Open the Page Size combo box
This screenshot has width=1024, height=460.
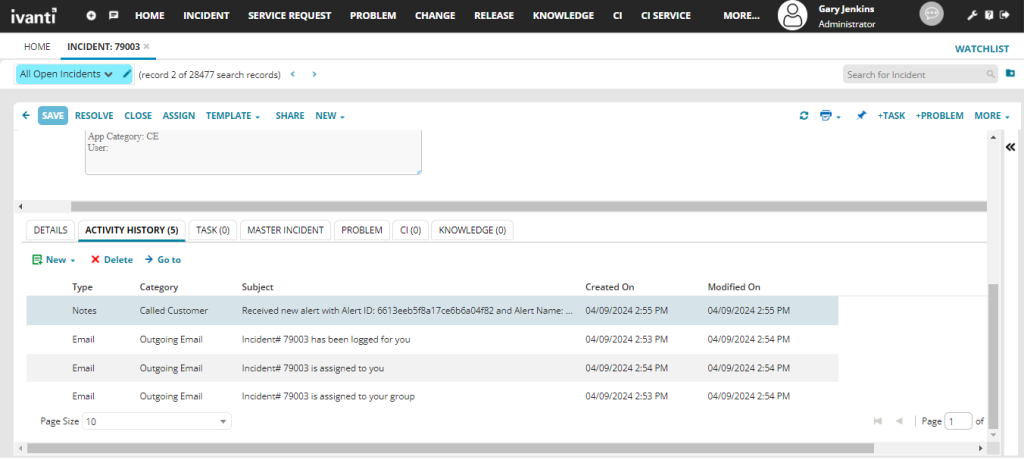pos(157,421)
